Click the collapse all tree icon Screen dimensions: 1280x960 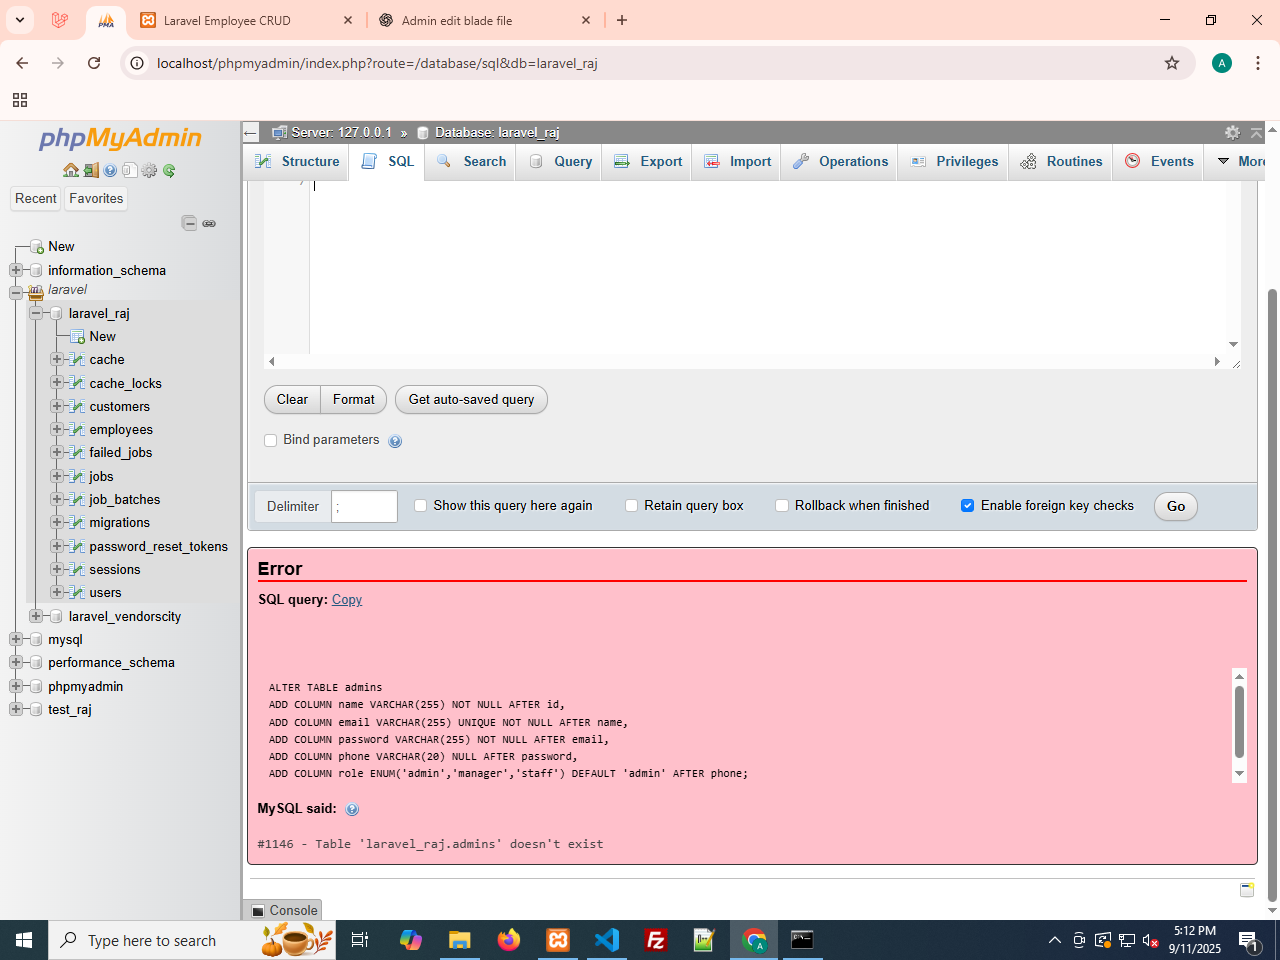pyautogui.click(x=189, y=223)
